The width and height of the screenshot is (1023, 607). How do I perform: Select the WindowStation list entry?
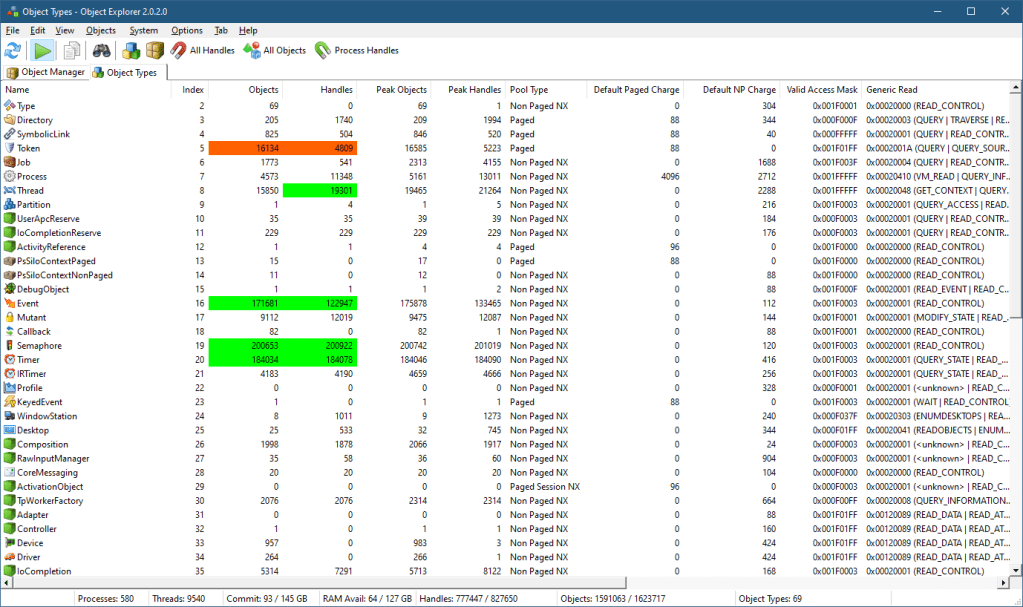click(x=46, y=416)
